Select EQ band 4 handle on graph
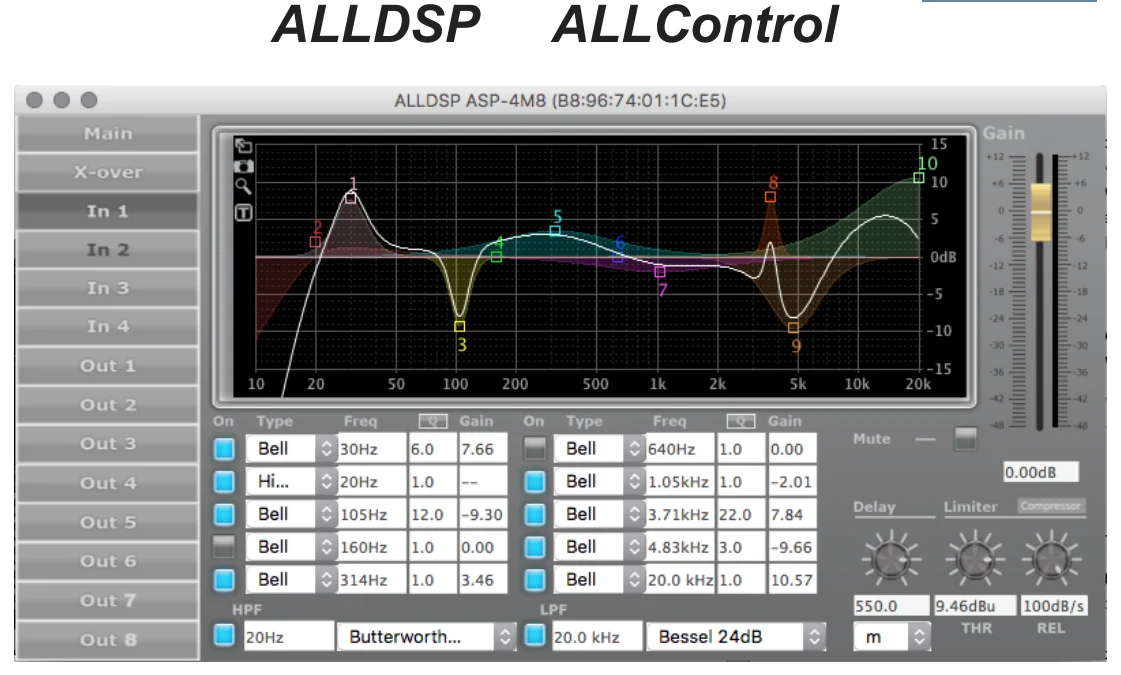 496,257
